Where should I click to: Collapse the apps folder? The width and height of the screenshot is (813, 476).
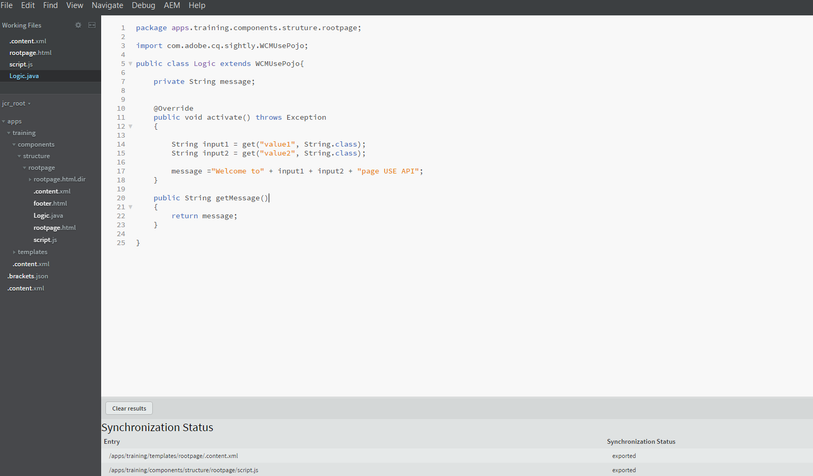click(4, 121)
